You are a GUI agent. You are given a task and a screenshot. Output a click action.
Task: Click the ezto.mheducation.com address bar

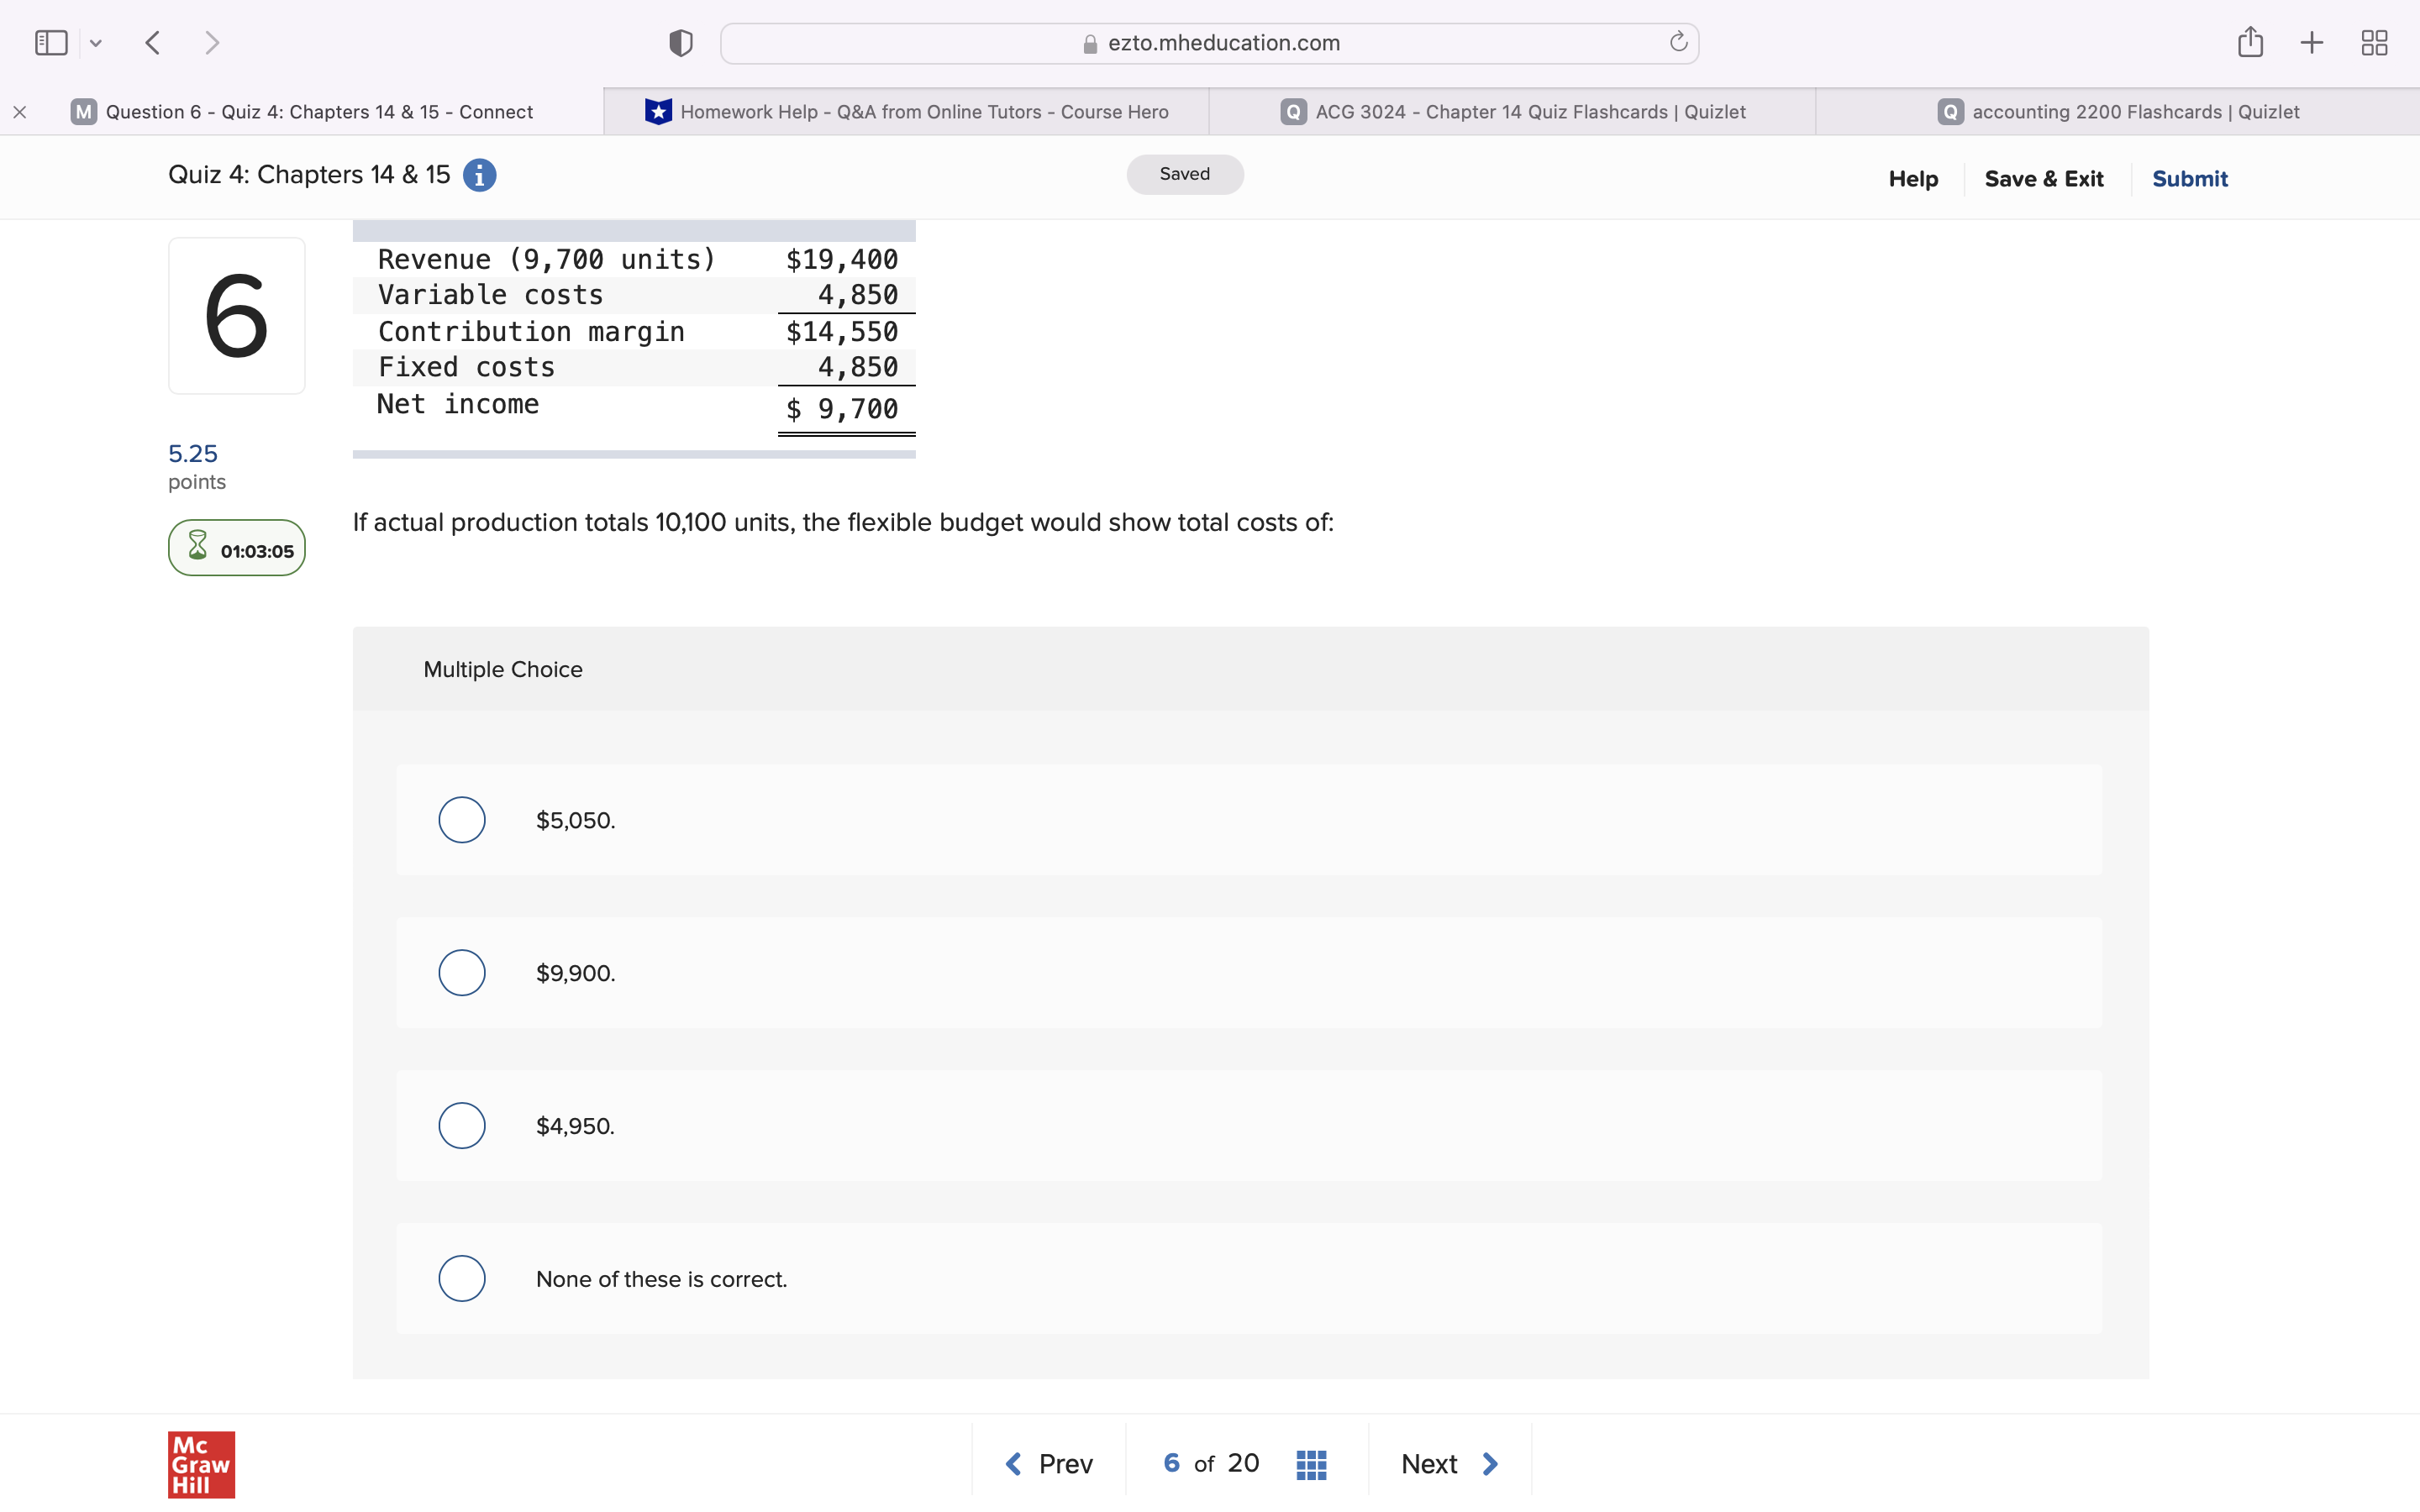(1210, 43)
